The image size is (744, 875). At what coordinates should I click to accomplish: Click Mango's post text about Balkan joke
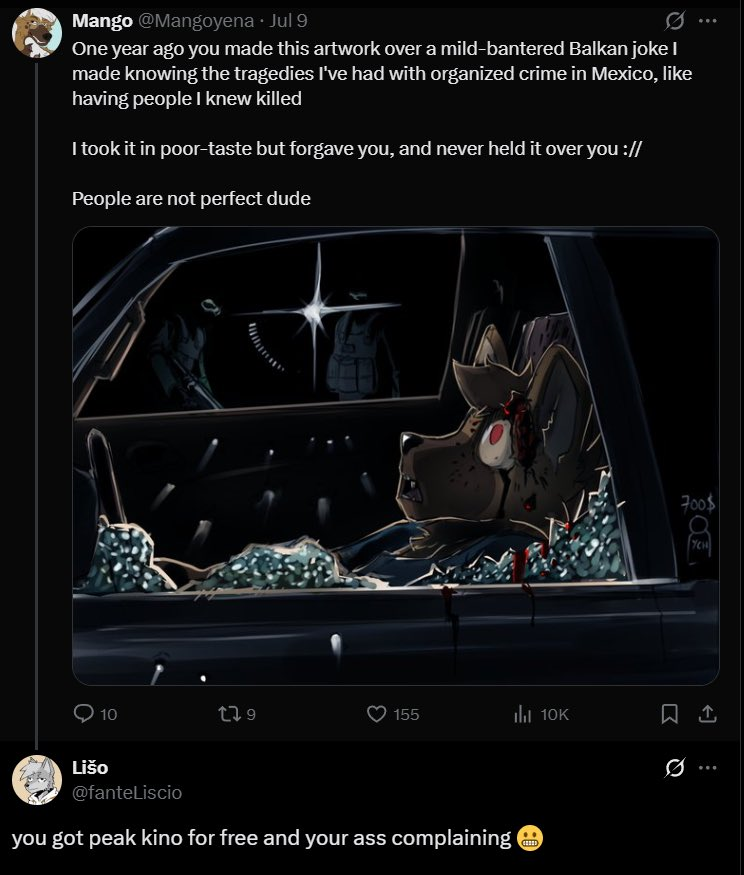coord(380,73)
